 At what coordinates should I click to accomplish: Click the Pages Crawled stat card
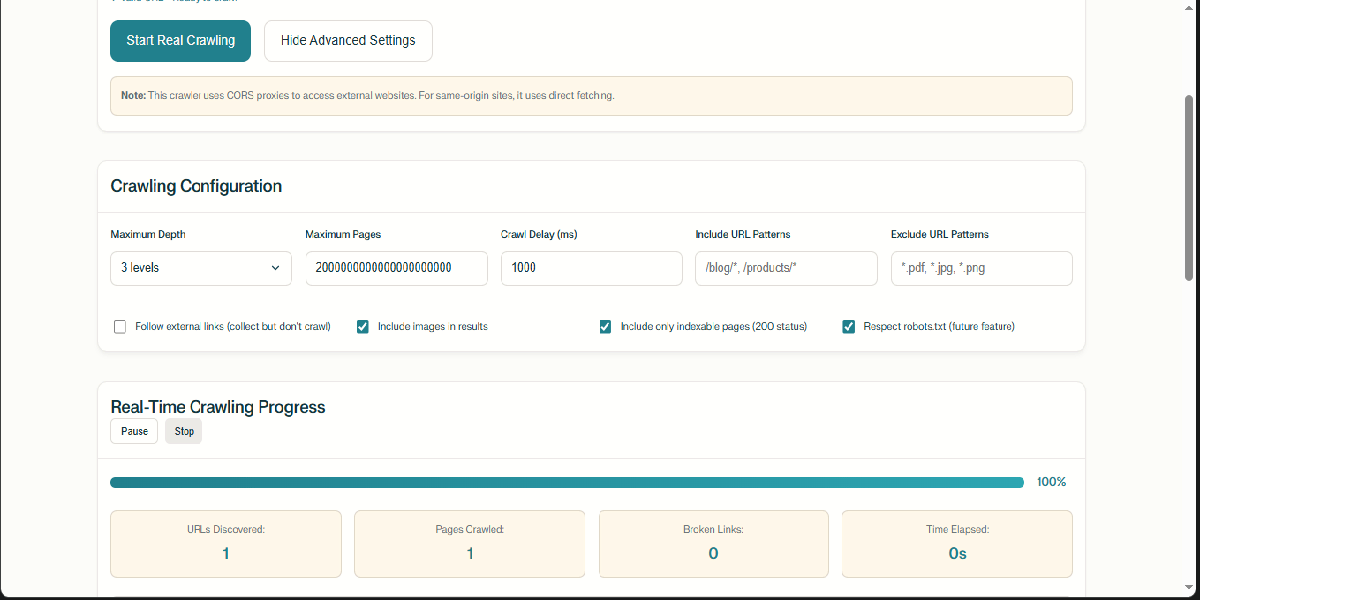tap(470, 543)
